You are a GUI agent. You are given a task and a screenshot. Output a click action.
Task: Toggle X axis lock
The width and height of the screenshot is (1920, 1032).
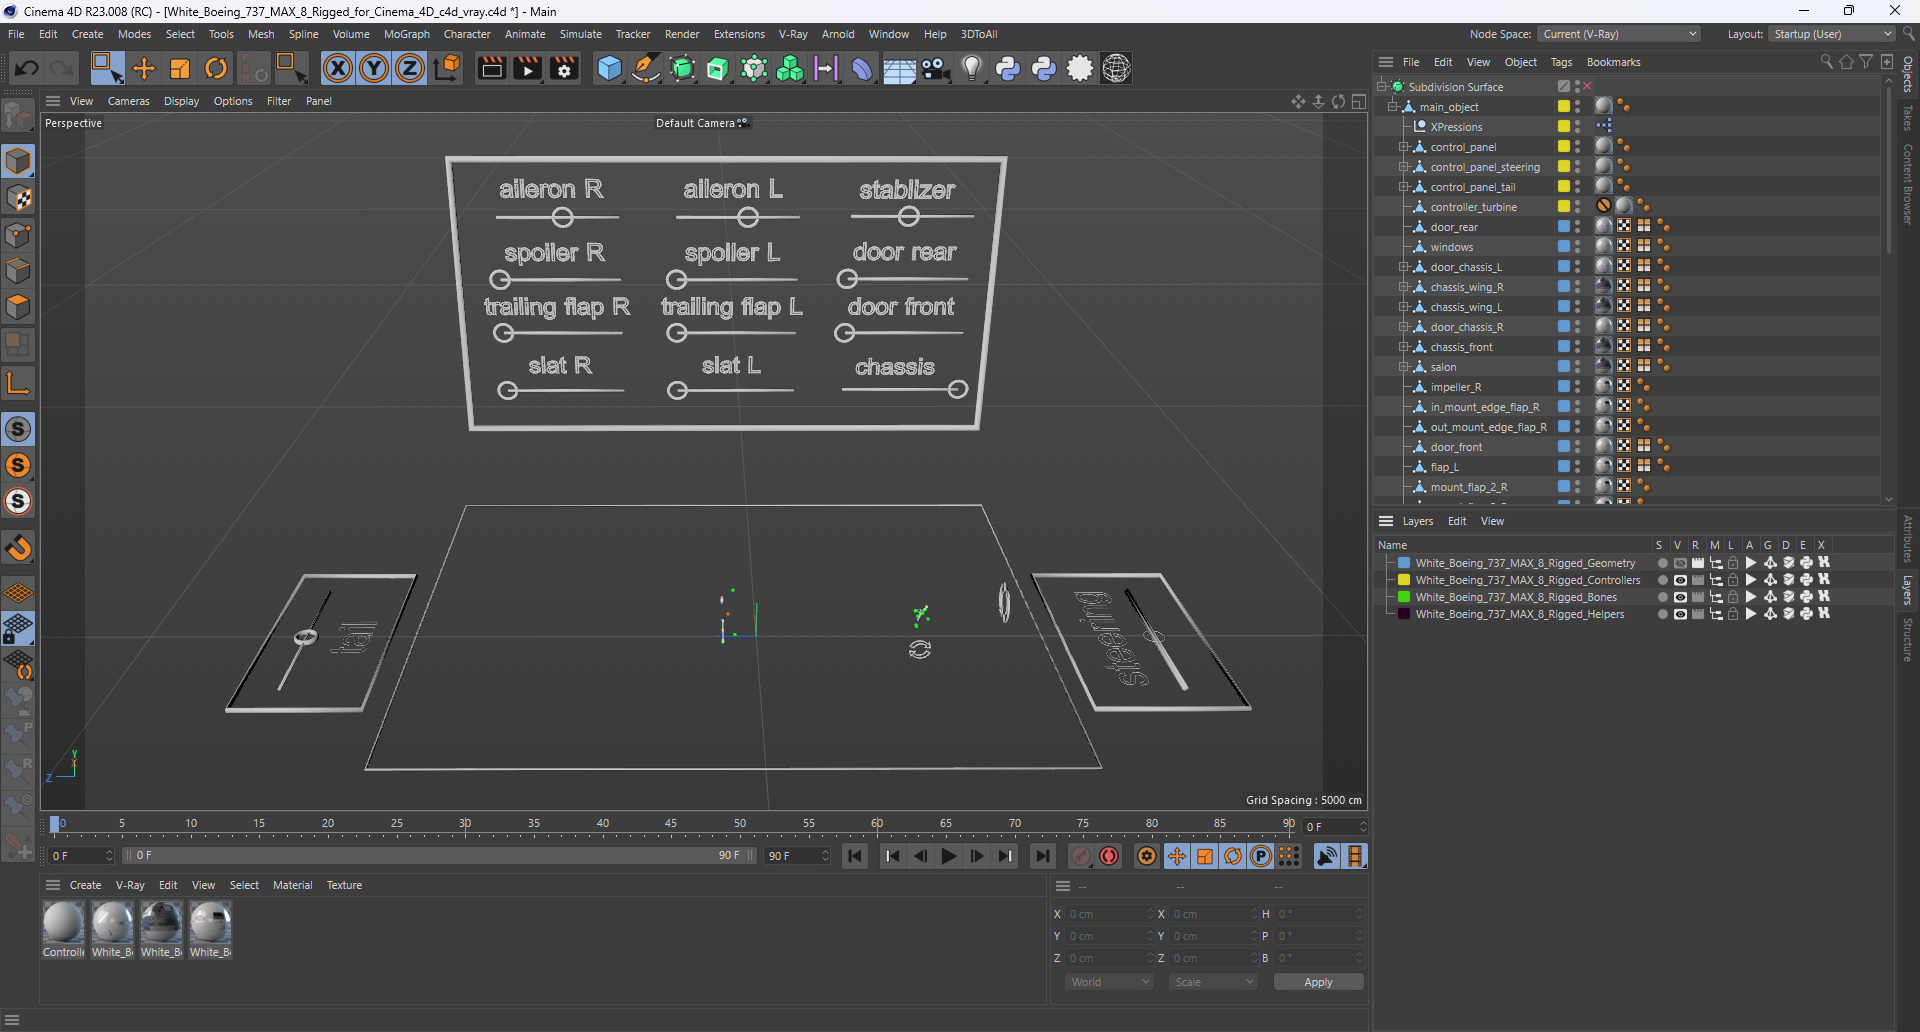[338, 68]
